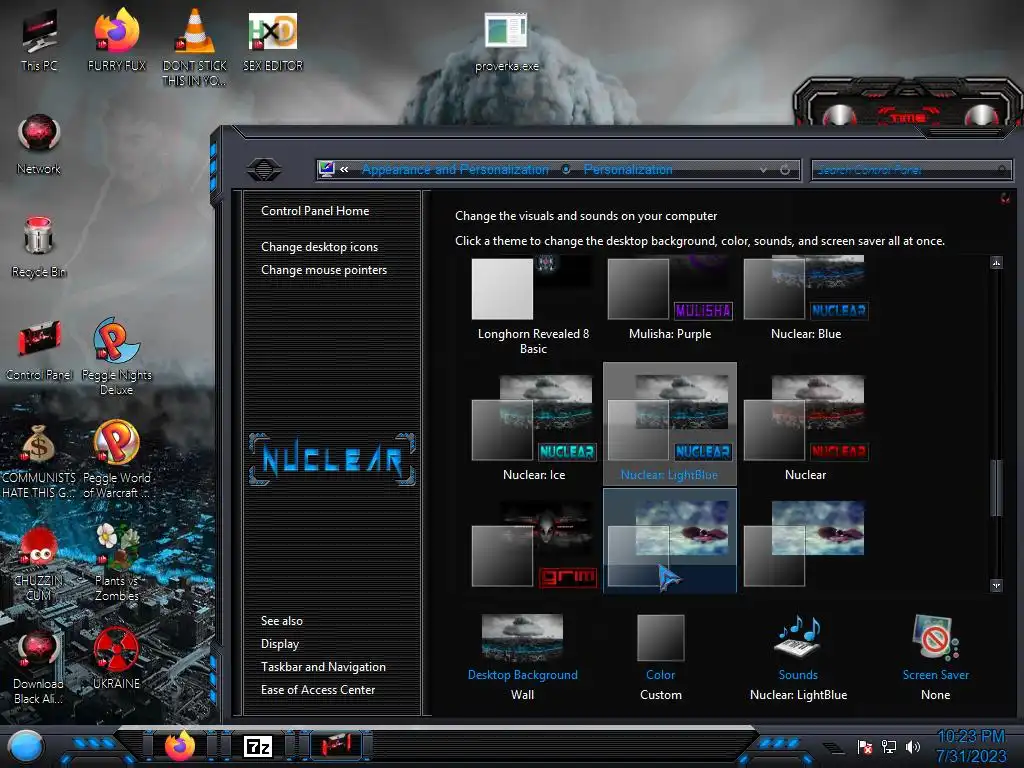The width and height of the screenshot is (1024, 768).
Task: Launch the CHUZZIN CUM game shortcut
Action: 39,563
